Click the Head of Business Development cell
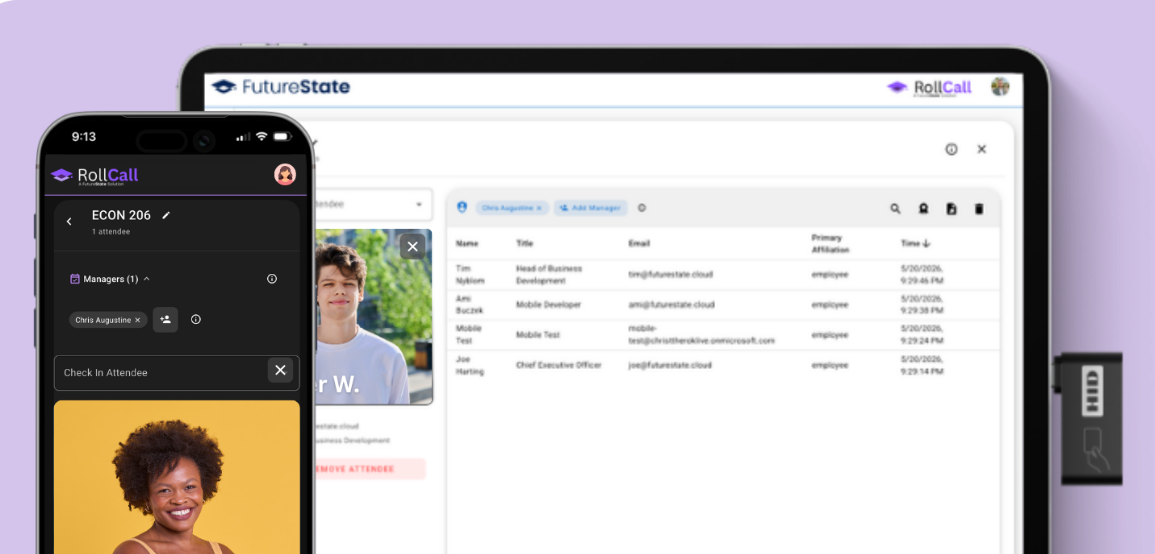 [x=549, y=275]
